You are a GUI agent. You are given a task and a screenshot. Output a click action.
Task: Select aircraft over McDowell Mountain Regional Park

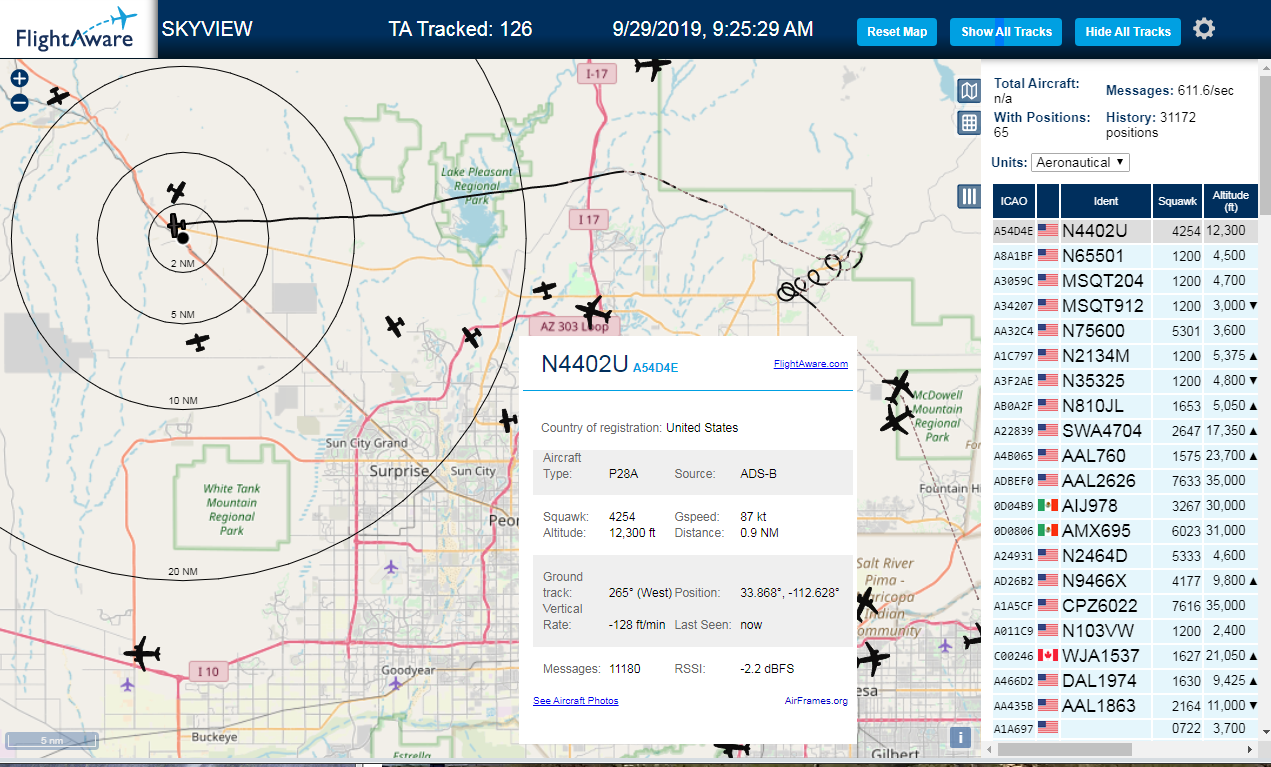click(897, 419)
